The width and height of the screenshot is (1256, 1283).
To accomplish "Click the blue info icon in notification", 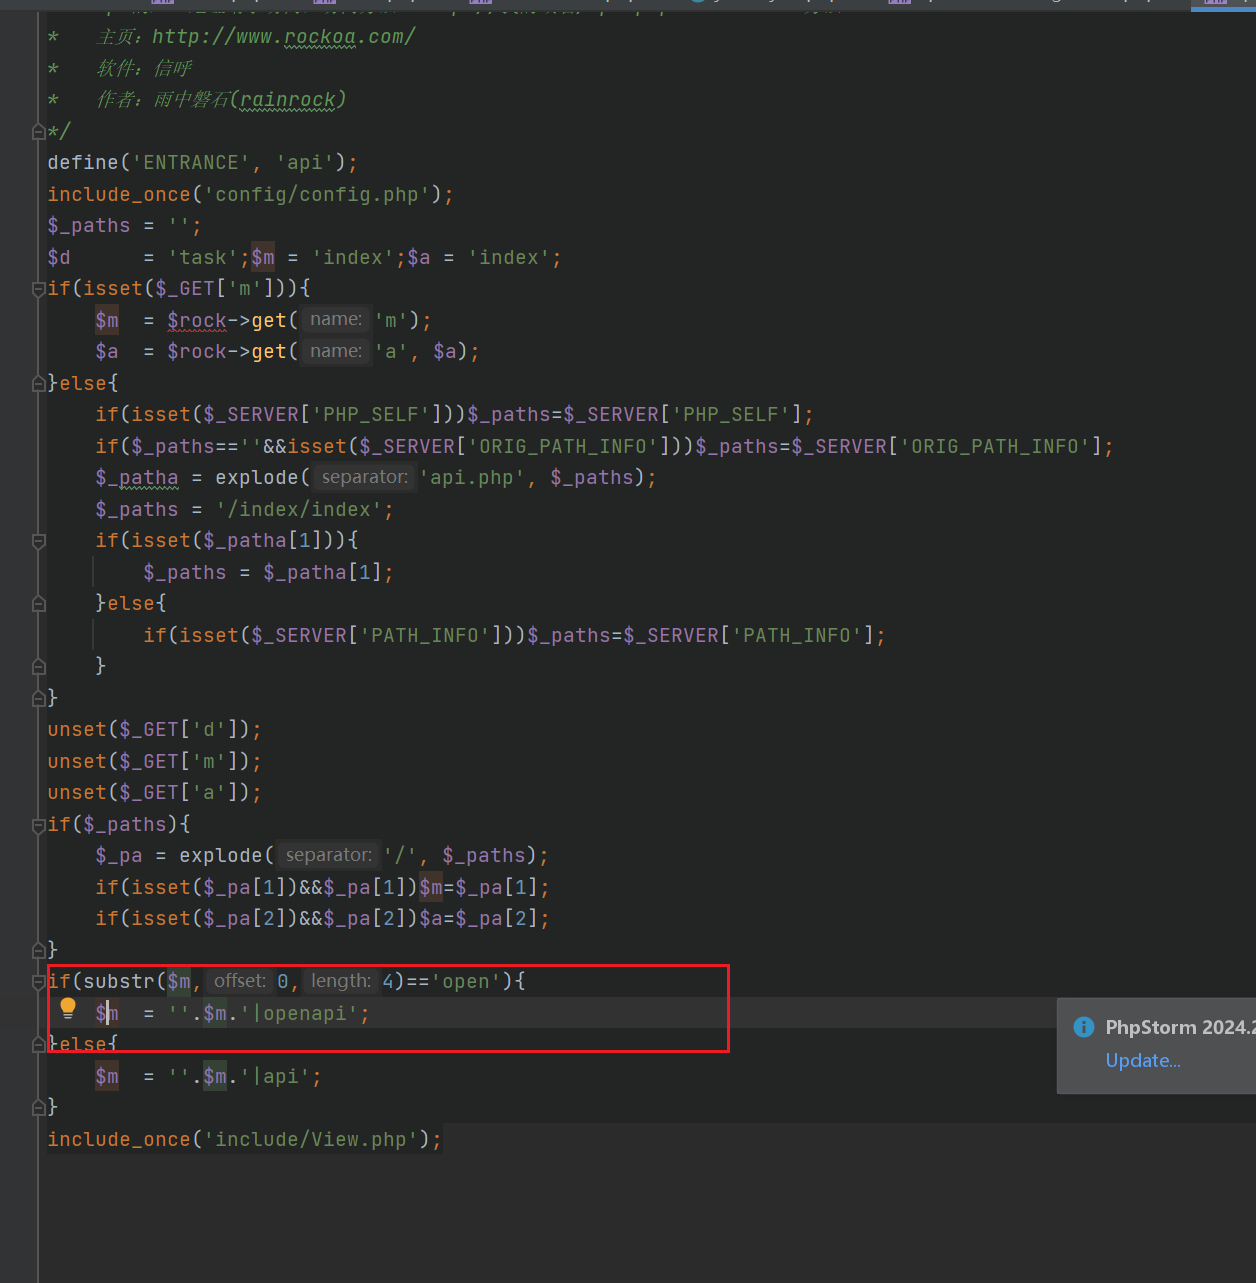I will pos(1083,1027).
